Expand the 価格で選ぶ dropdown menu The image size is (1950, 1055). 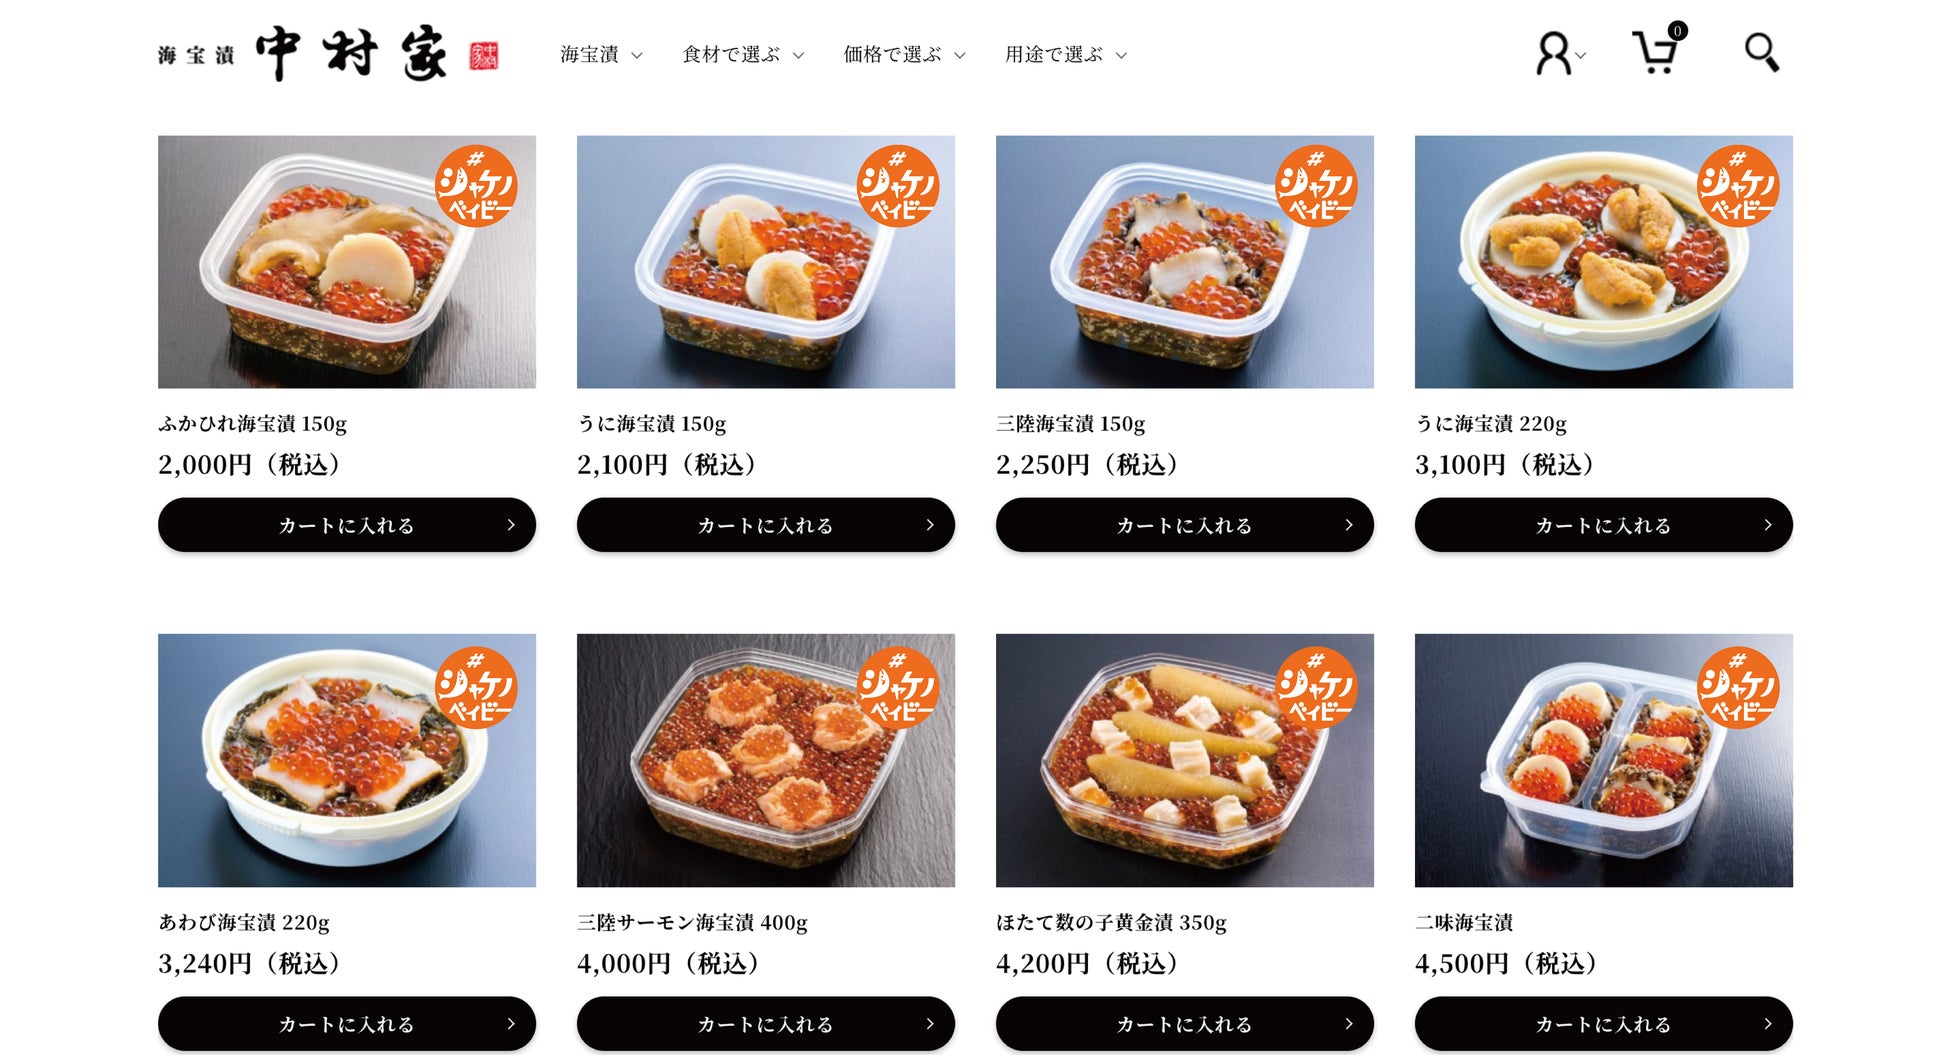(904, 55)
